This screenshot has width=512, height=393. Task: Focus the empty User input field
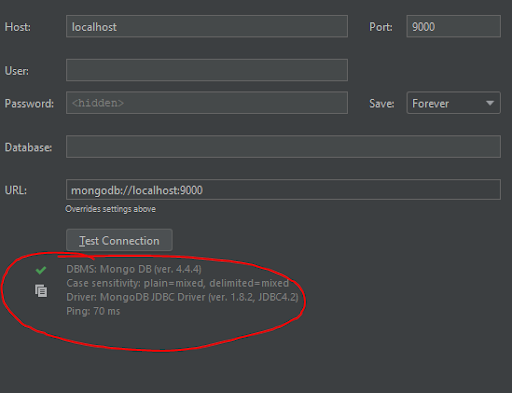click(207, 70)
